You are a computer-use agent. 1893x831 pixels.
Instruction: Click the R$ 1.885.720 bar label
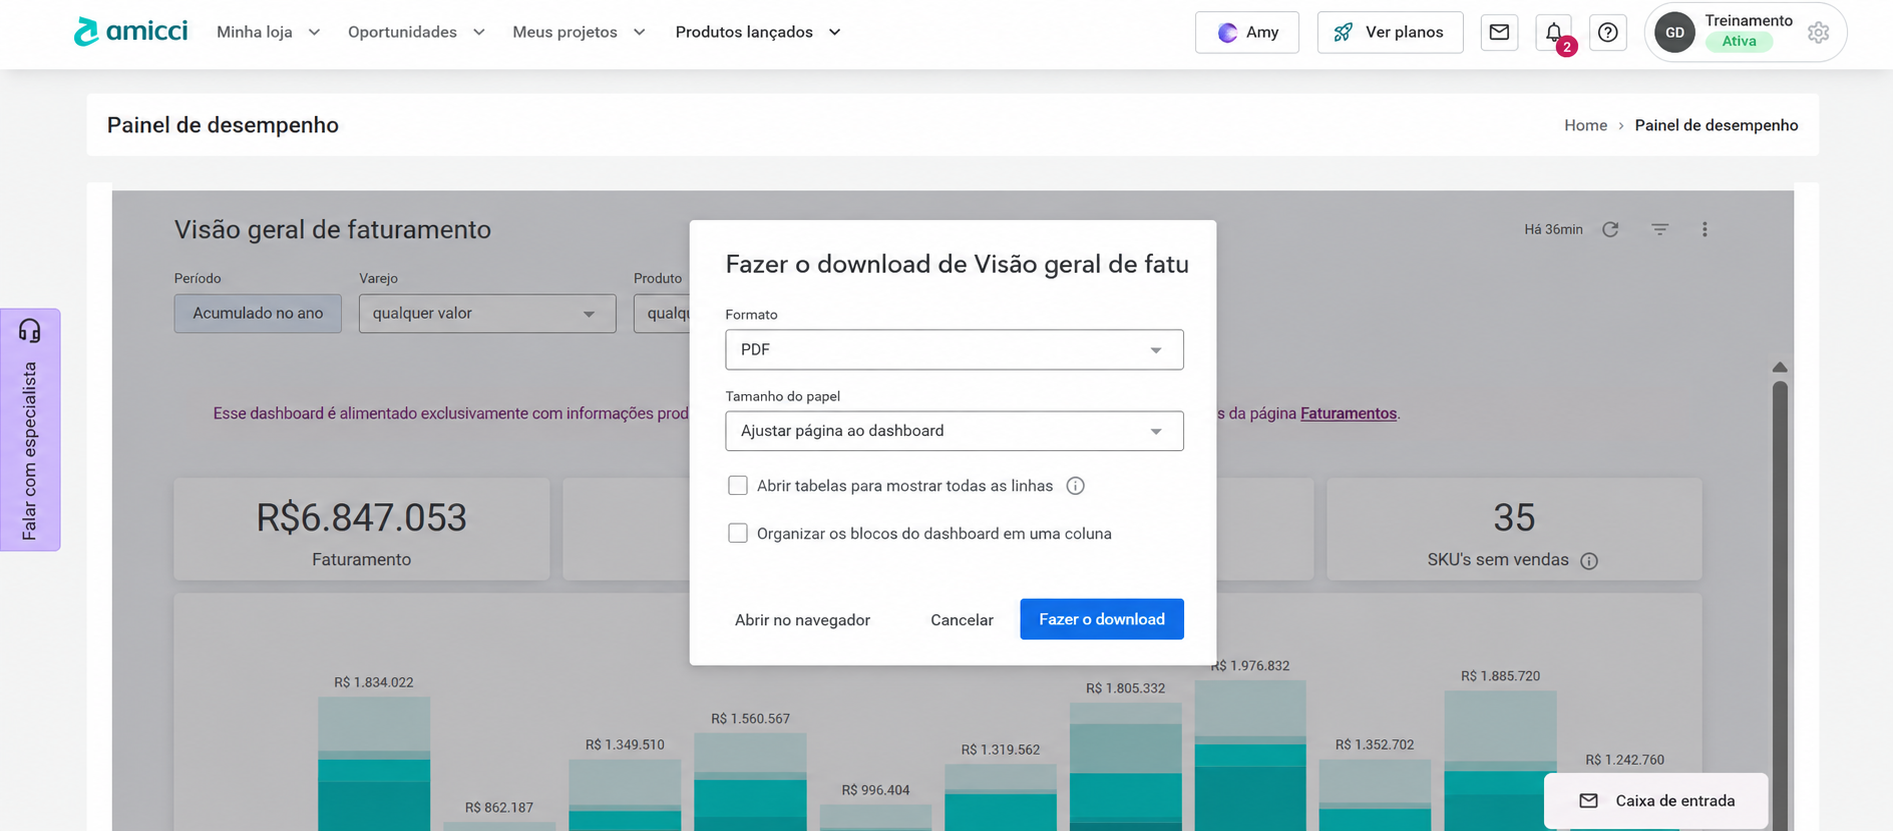click(1500, 676)
